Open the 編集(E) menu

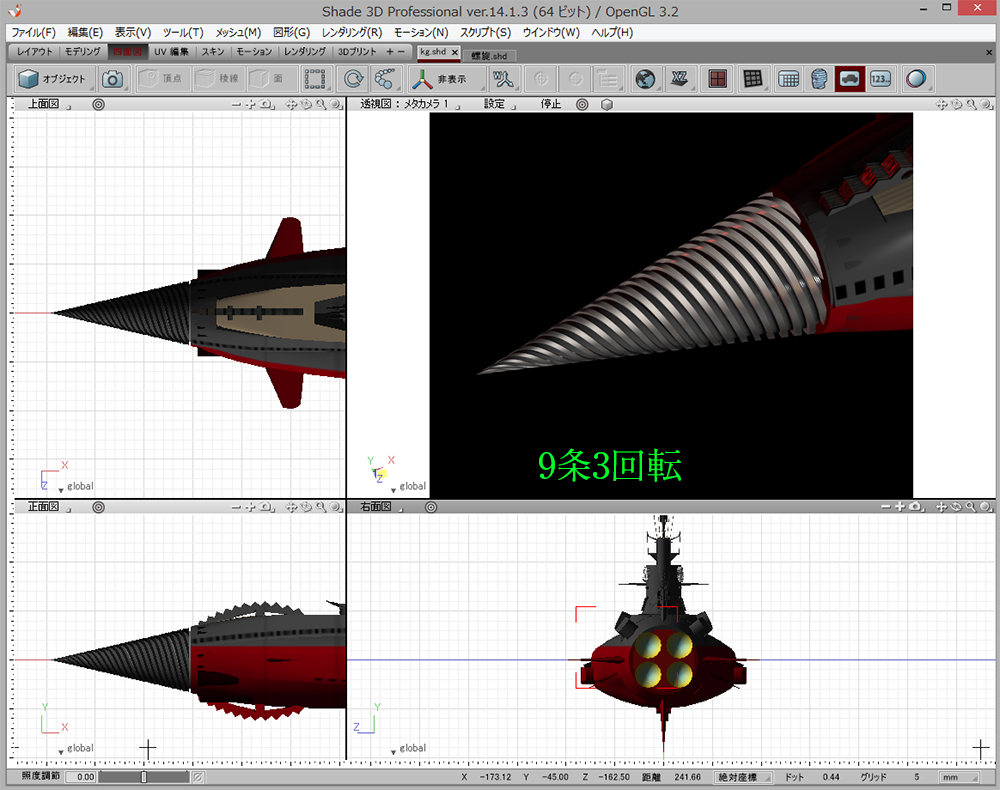pos(85,33)
